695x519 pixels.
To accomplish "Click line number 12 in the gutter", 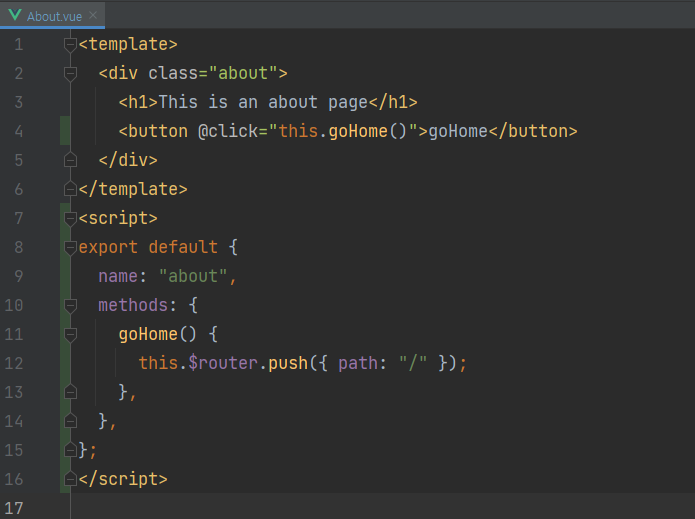I will click(14, 363).
